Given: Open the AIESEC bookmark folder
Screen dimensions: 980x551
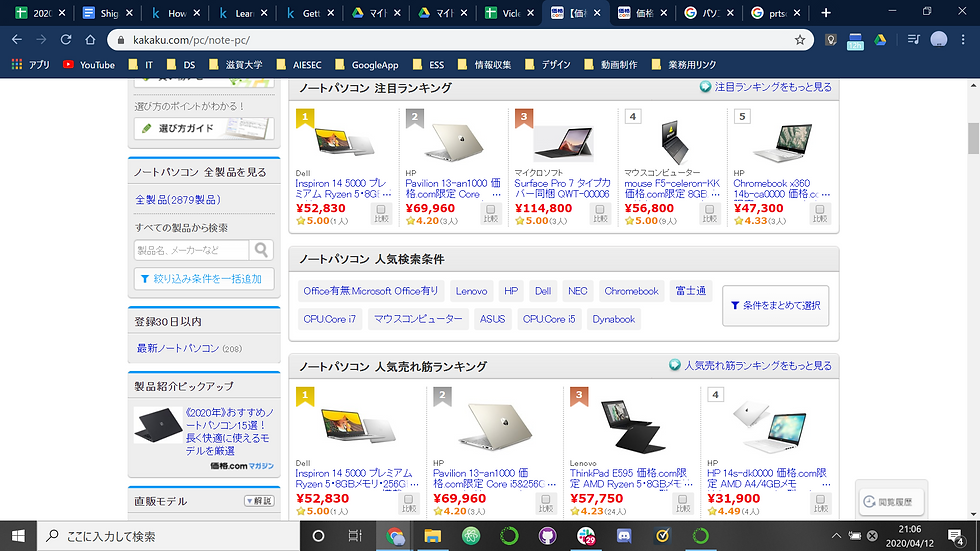Looking at the screenshot, I should 299,64.
